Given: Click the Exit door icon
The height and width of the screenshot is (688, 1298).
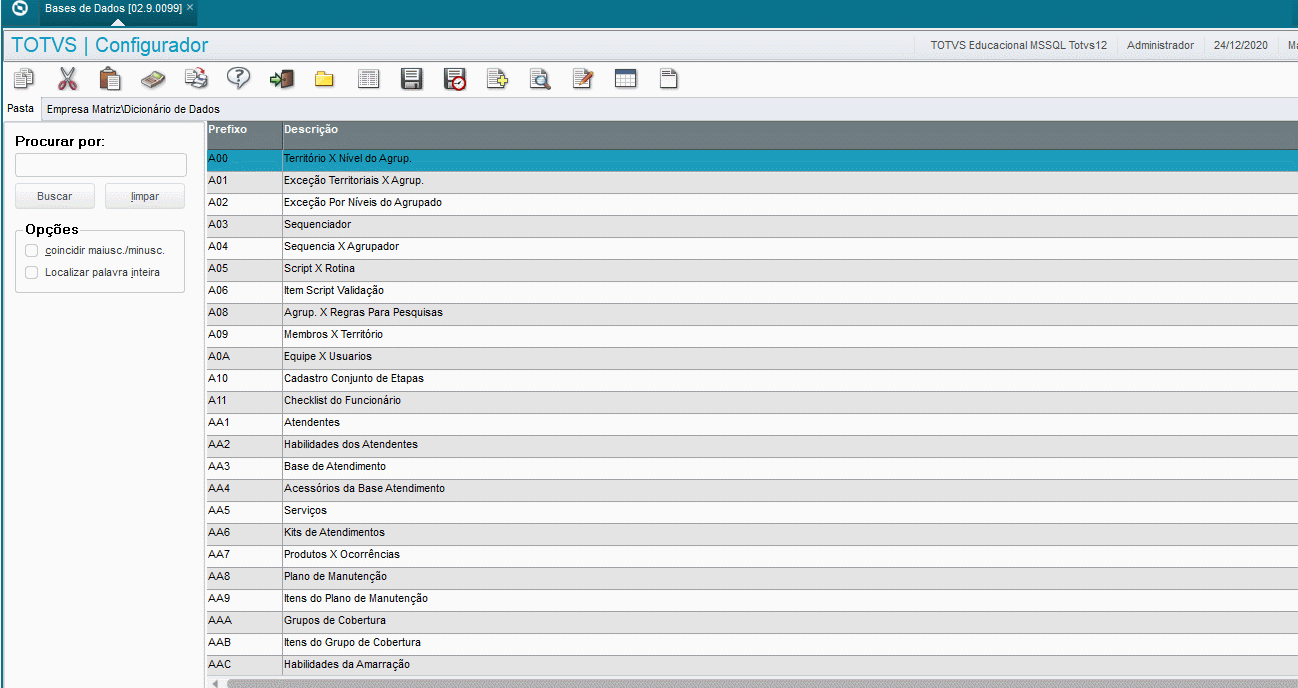Looking at the screenshot, I should (x=282, y=79).
